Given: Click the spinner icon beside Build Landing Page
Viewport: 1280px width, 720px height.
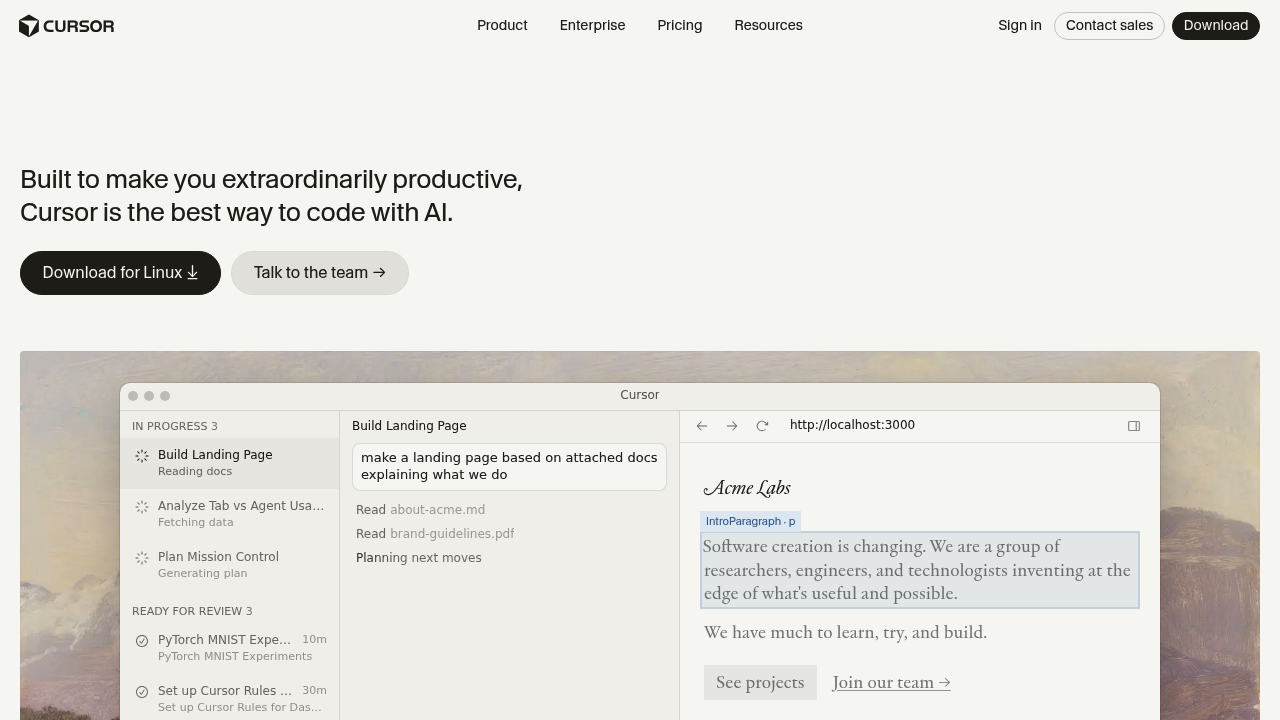Looking at the screenshot, I should click(142, 456).
